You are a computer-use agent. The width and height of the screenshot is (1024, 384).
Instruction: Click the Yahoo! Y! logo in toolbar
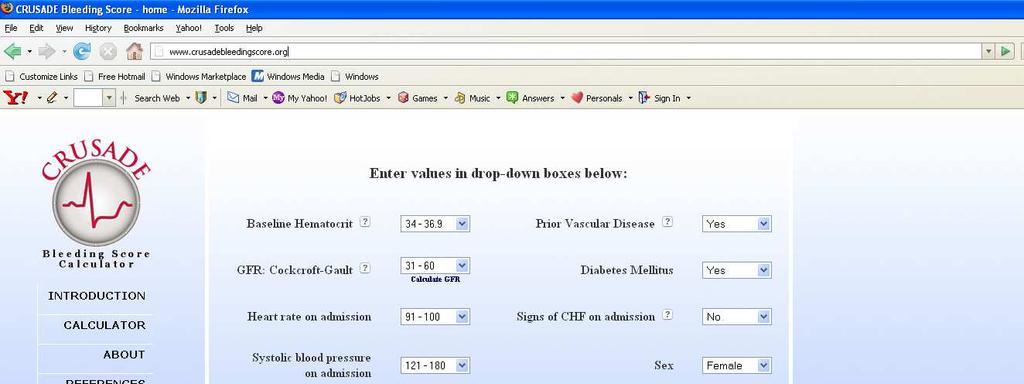coord(16,98)
